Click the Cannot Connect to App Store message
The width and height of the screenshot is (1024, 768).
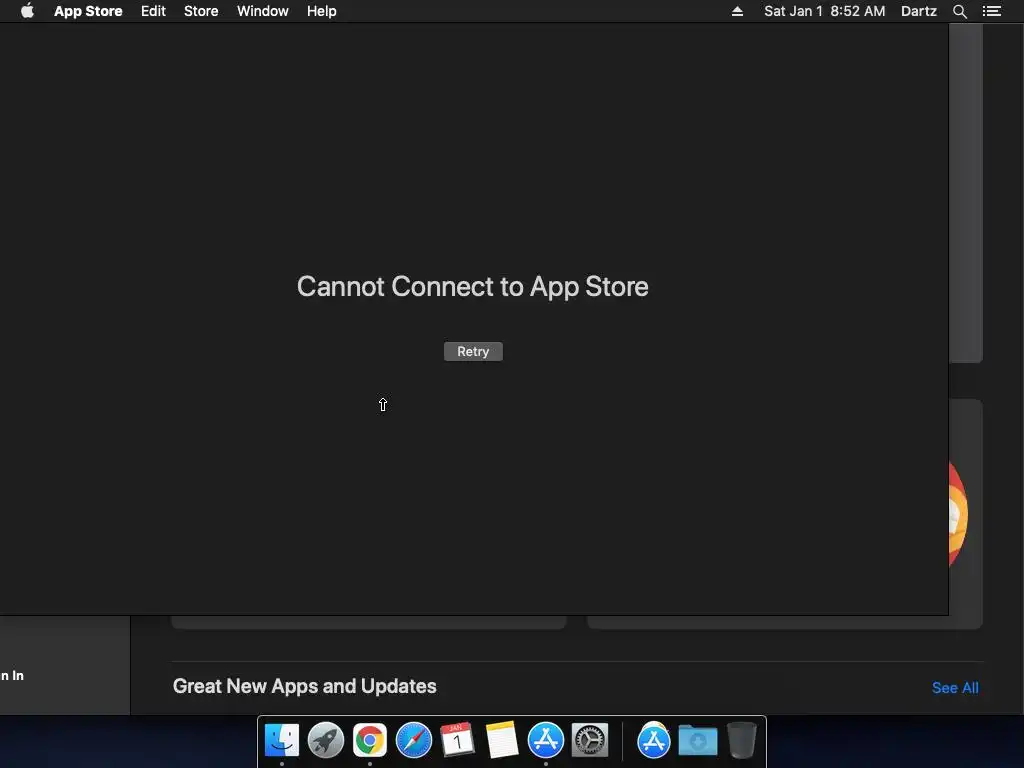click(473, 287)
